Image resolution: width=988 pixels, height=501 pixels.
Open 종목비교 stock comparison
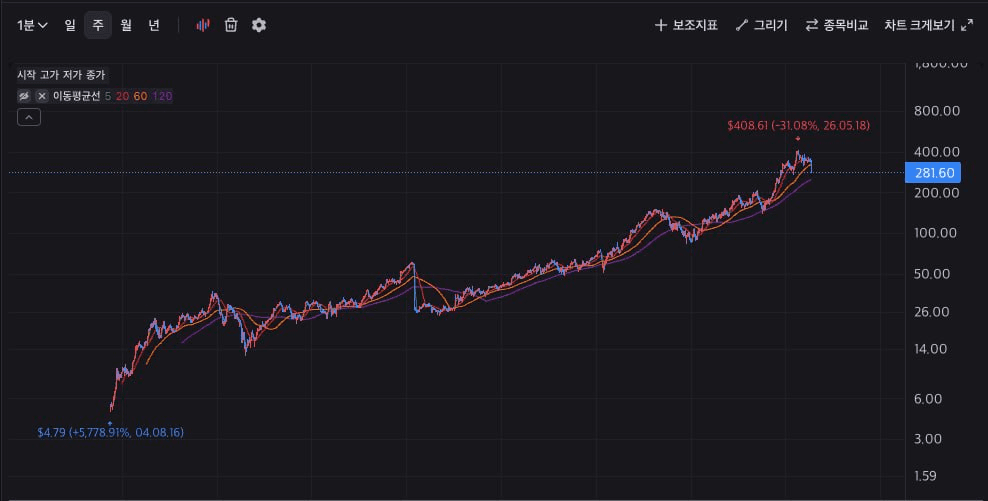[x=837, y=25]
